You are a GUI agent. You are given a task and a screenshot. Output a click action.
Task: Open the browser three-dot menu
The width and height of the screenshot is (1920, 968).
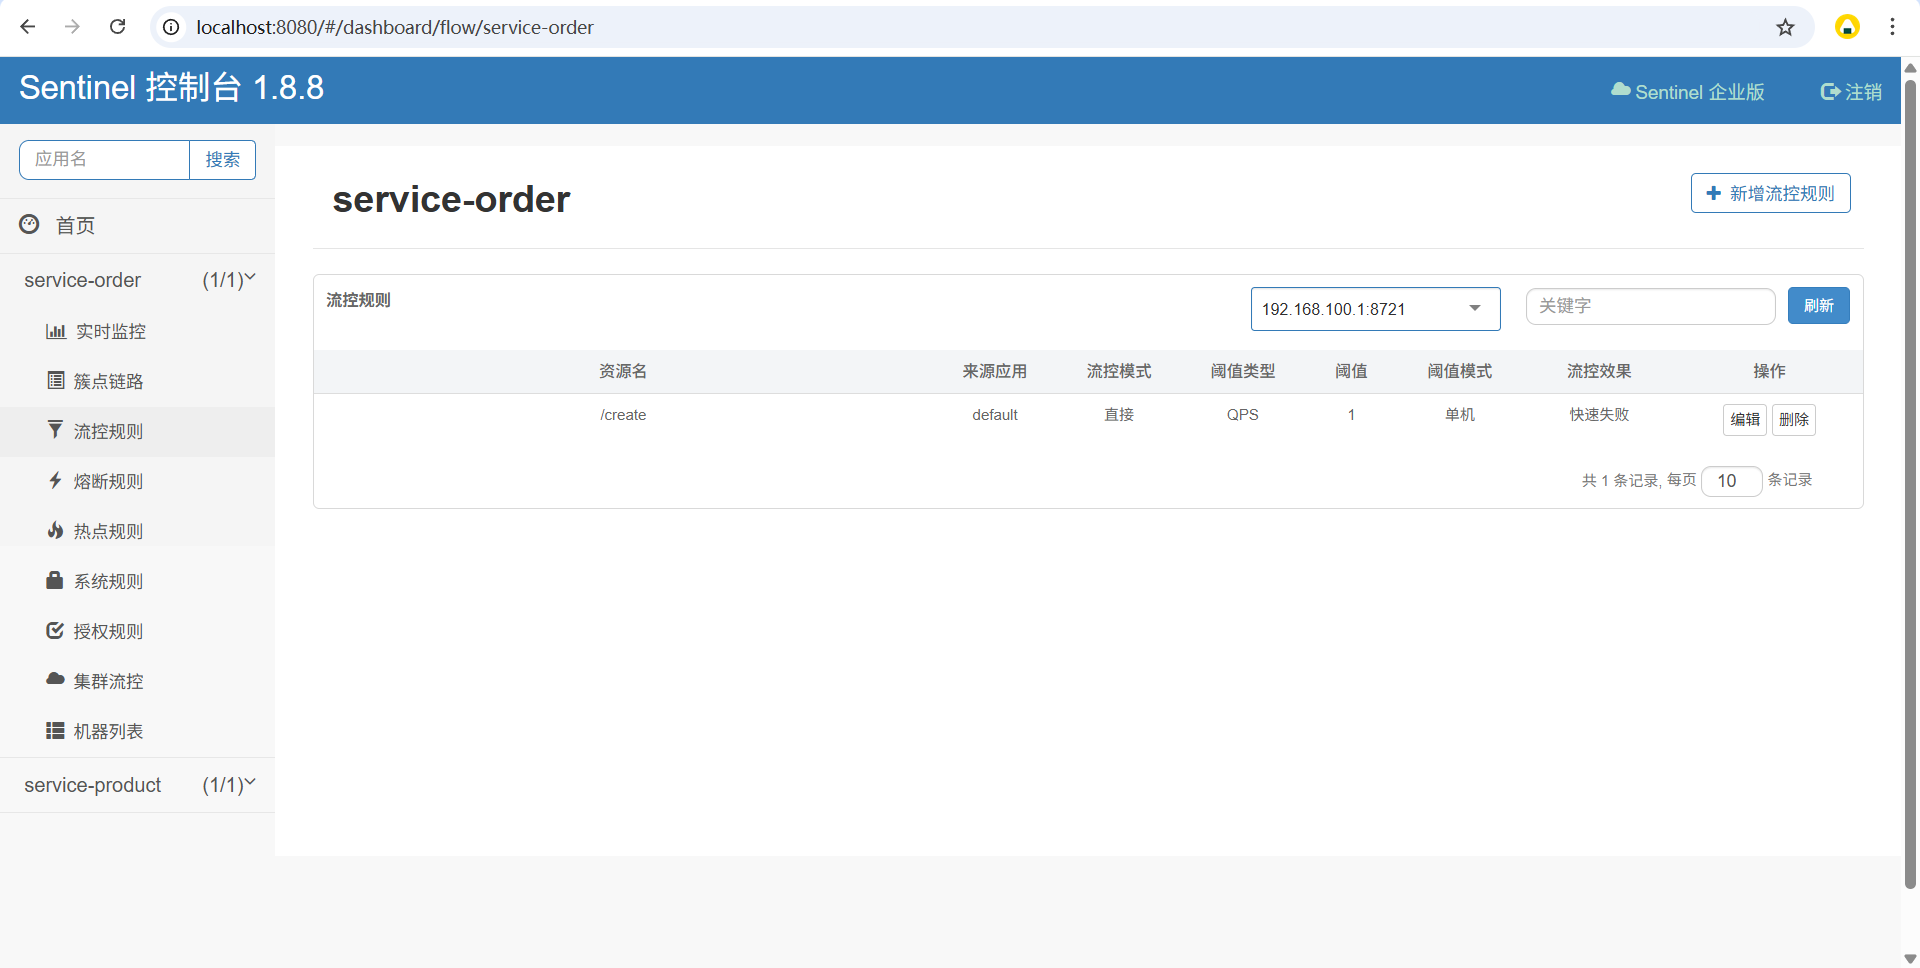[1892, 27]
